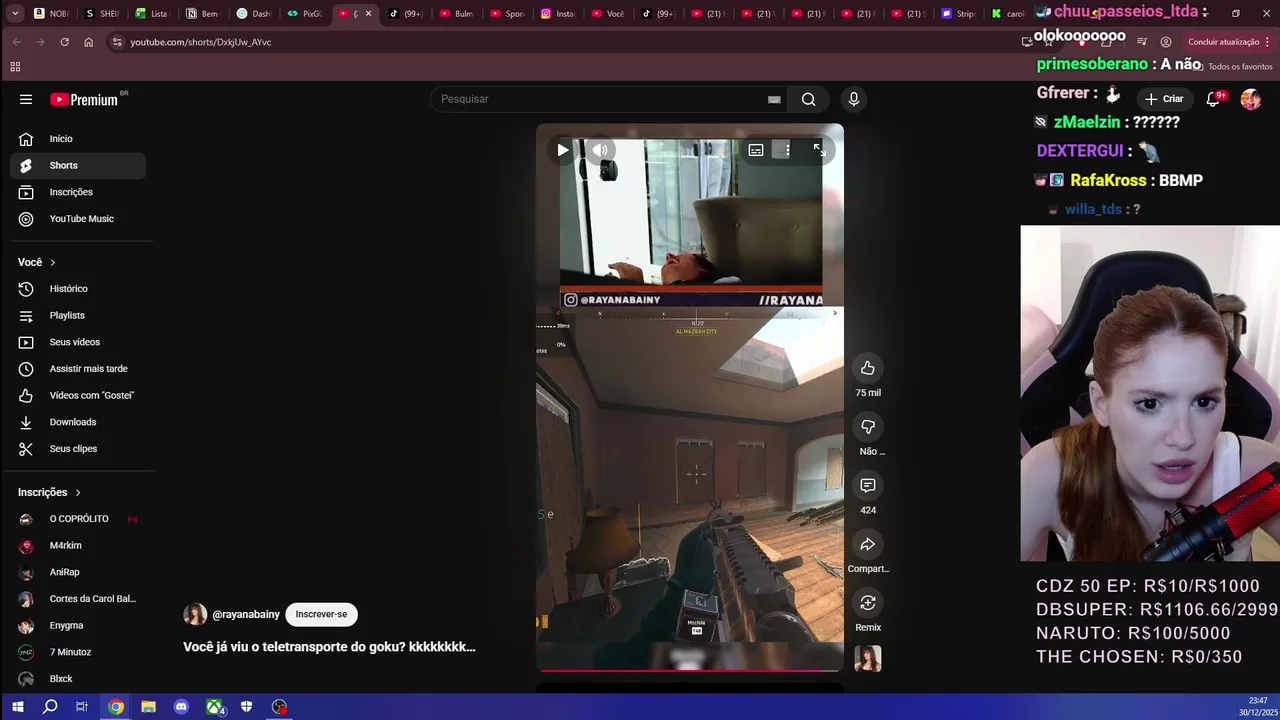This screenshot has height=720, width=1280.
Task: Open YouTube Music from the sidebar
Action: (78, 219)
